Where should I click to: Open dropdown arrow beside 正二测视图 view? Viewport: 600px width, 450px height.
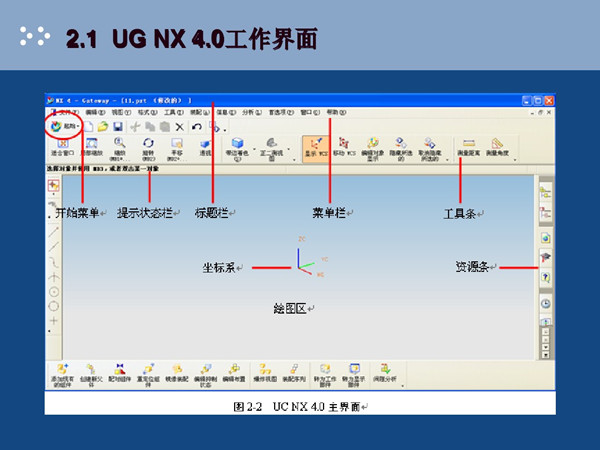[x=289, y=149]
